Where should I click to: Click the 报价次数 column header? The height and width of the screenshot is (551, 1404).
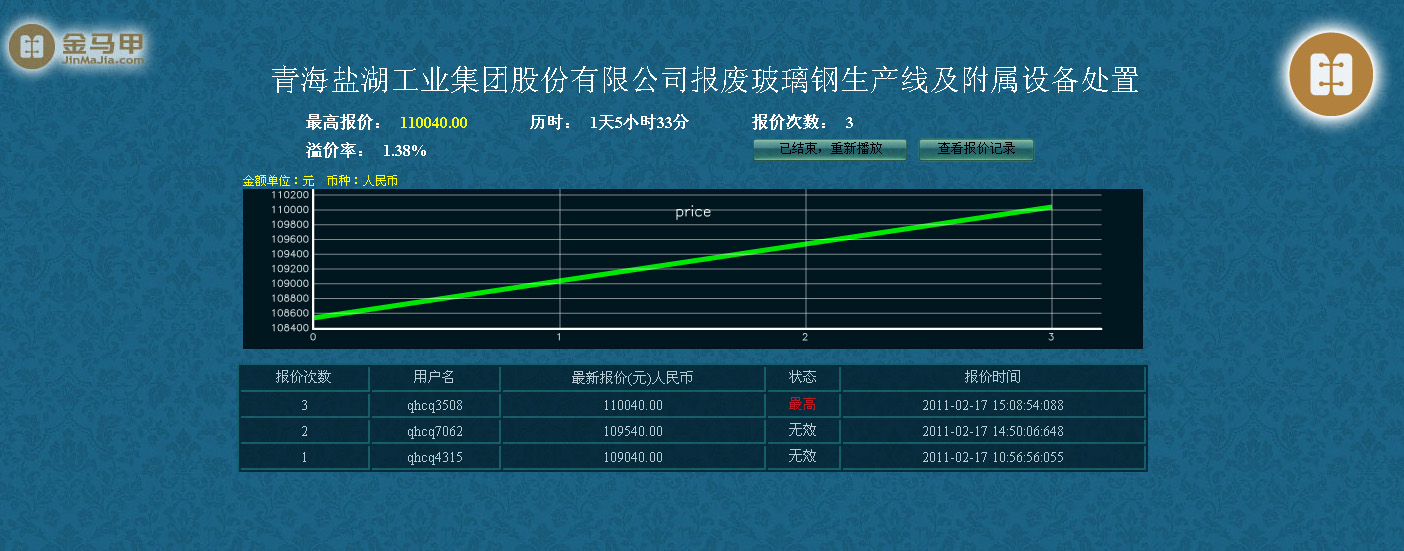tap(304, 377)
